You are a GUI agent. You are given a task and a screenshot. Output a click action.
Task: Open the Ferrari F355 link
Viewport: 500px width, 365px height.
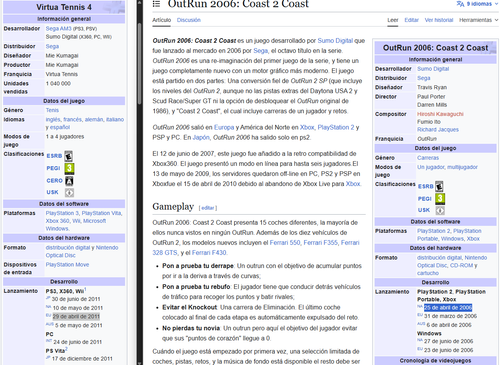click(x=321, y=243)
